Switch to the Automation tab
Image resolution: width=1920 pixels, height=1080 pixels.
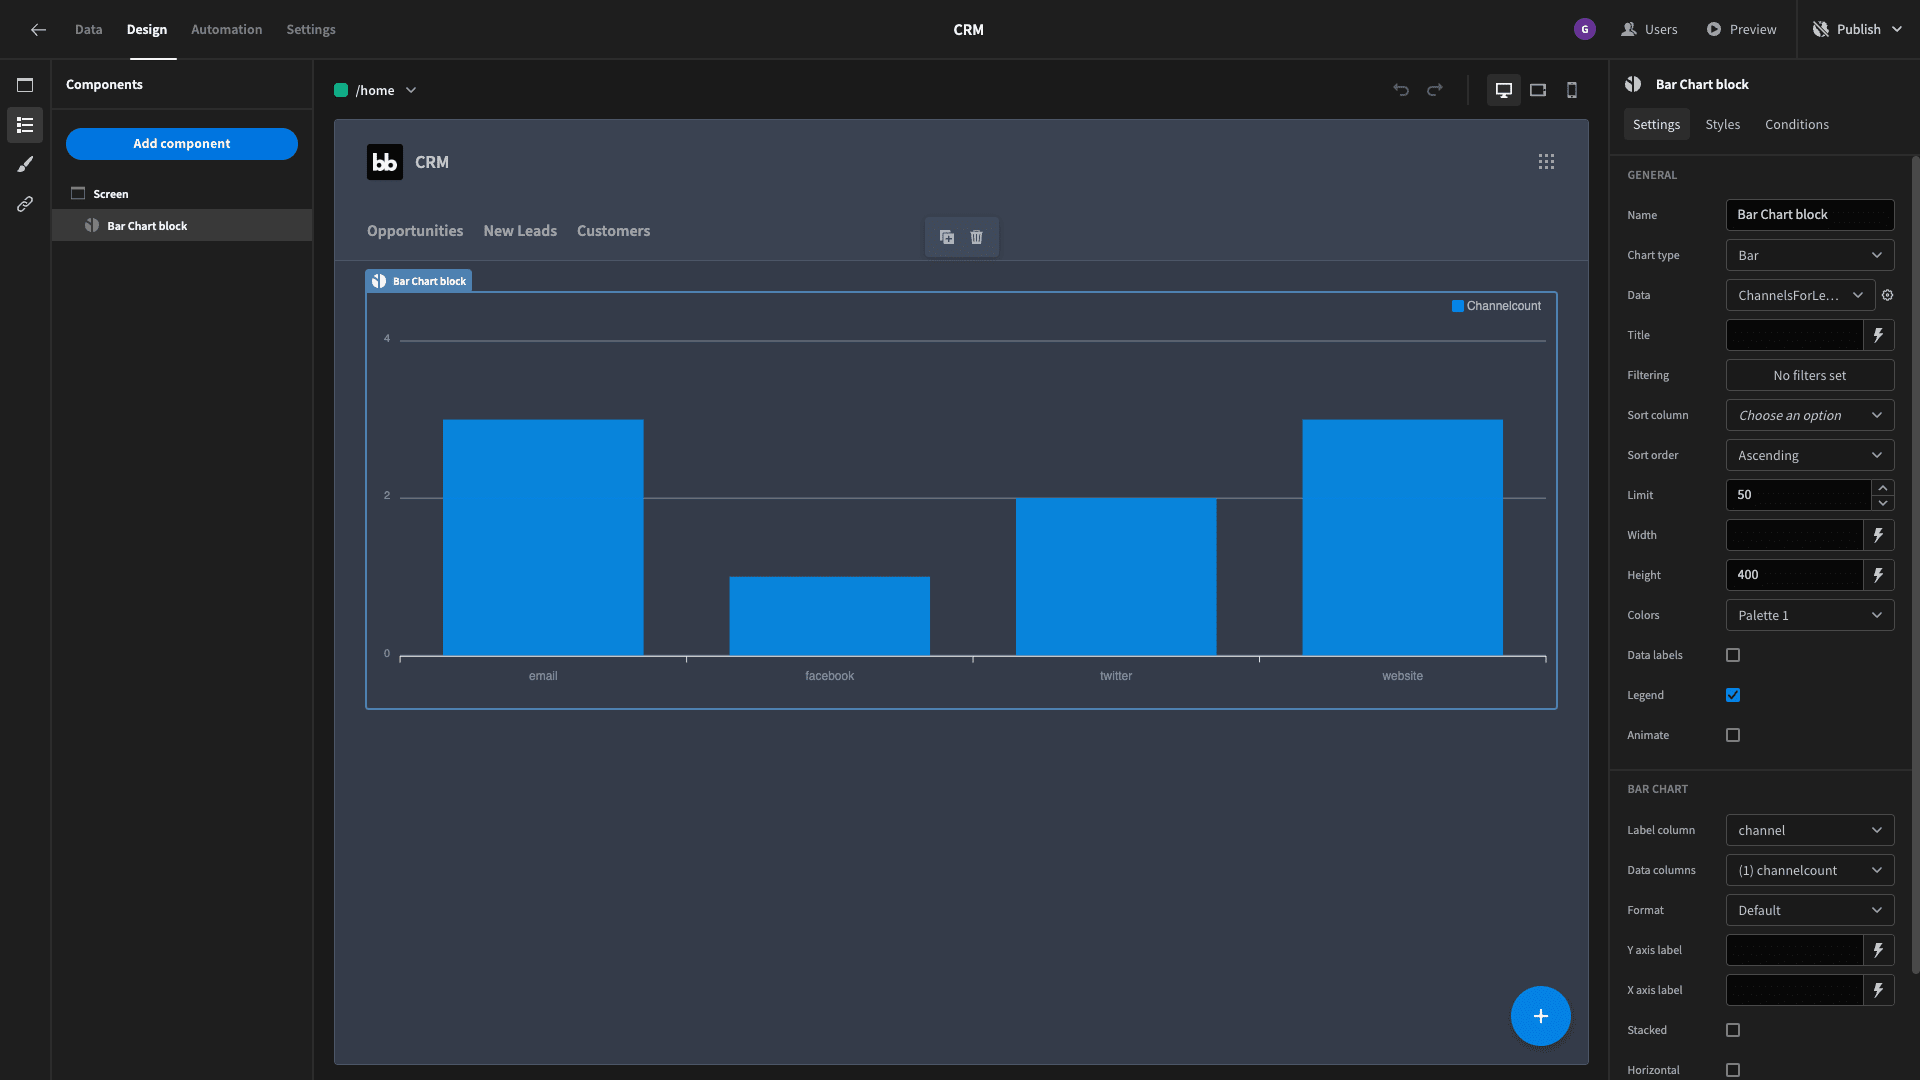point(227,30)
